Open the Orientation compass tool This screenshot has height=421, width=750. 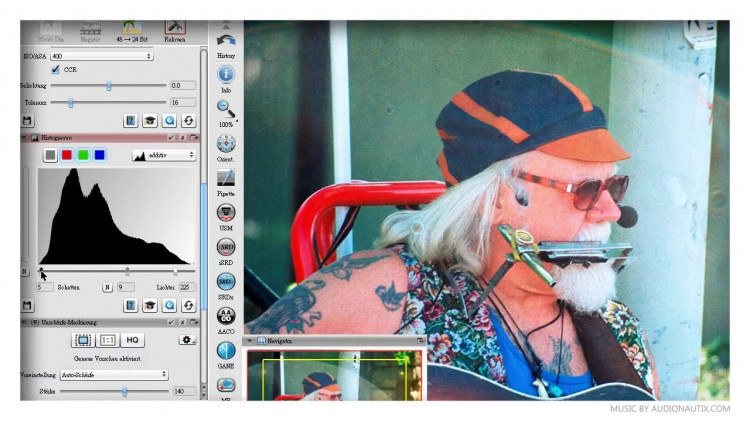pos(226,144)
